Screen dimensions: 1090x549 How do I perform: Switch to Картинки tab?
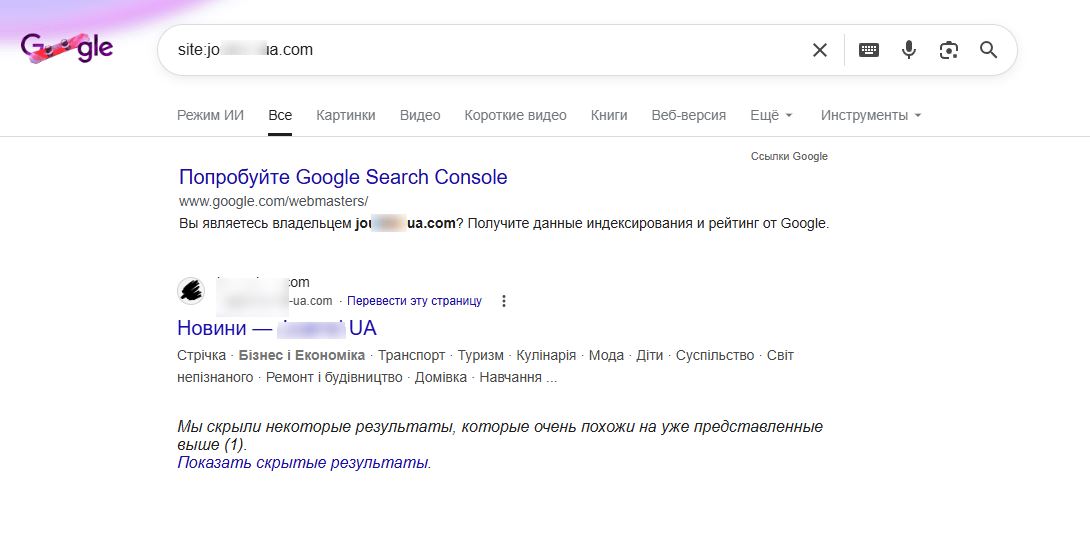click(x=345, y=115)
